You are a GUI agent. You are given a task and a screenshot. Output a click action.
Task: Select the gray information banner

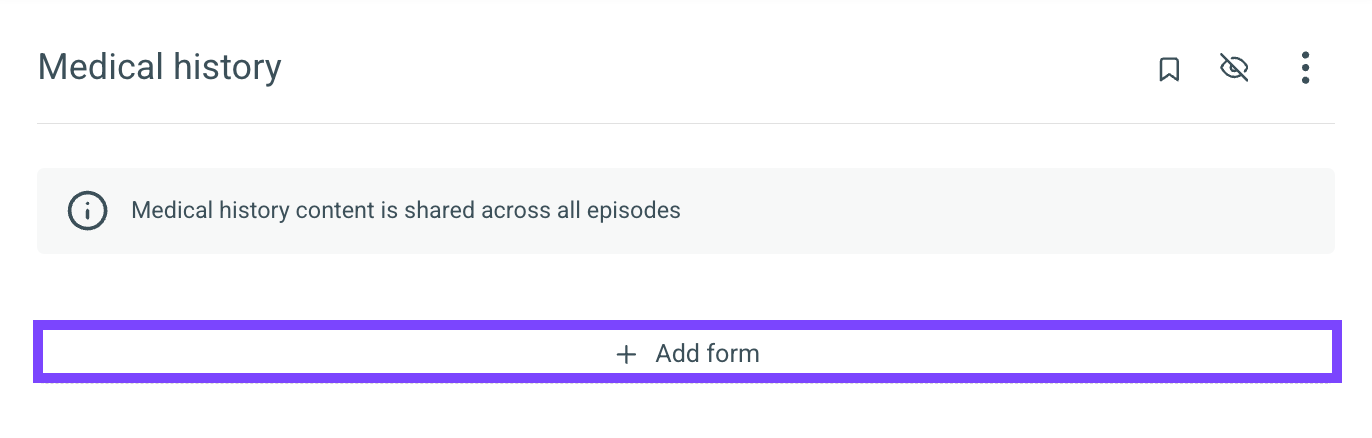pos(686,211)
